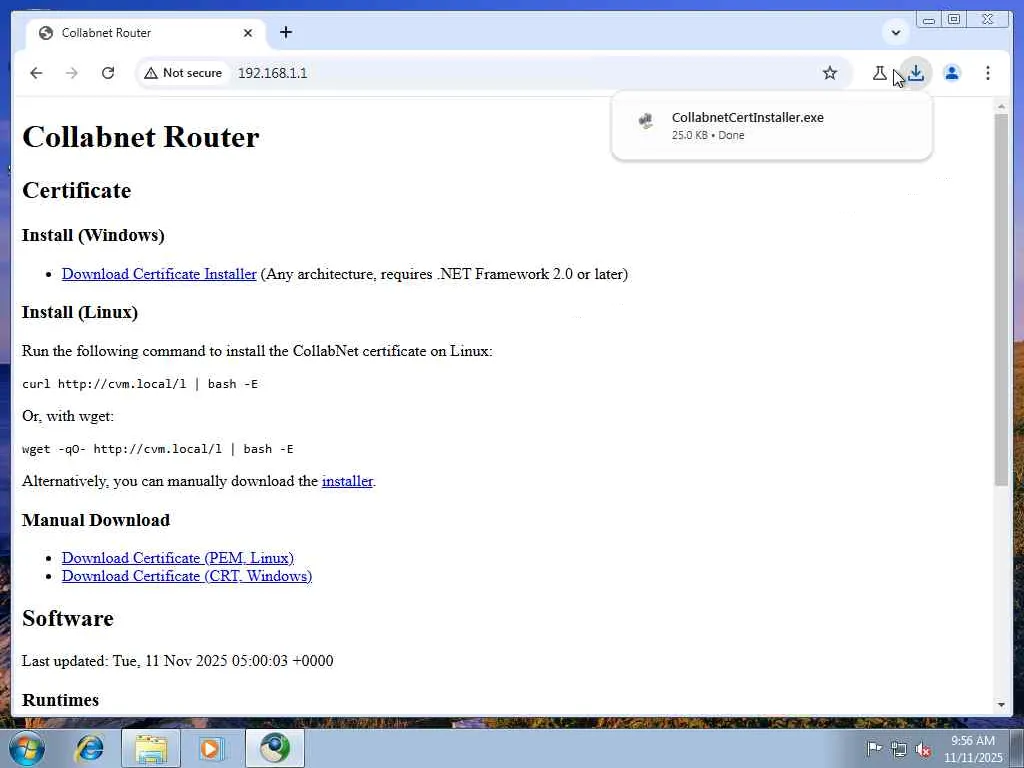
Task: Toggle the Downloads toolbar button
Action: click(916, 73)
